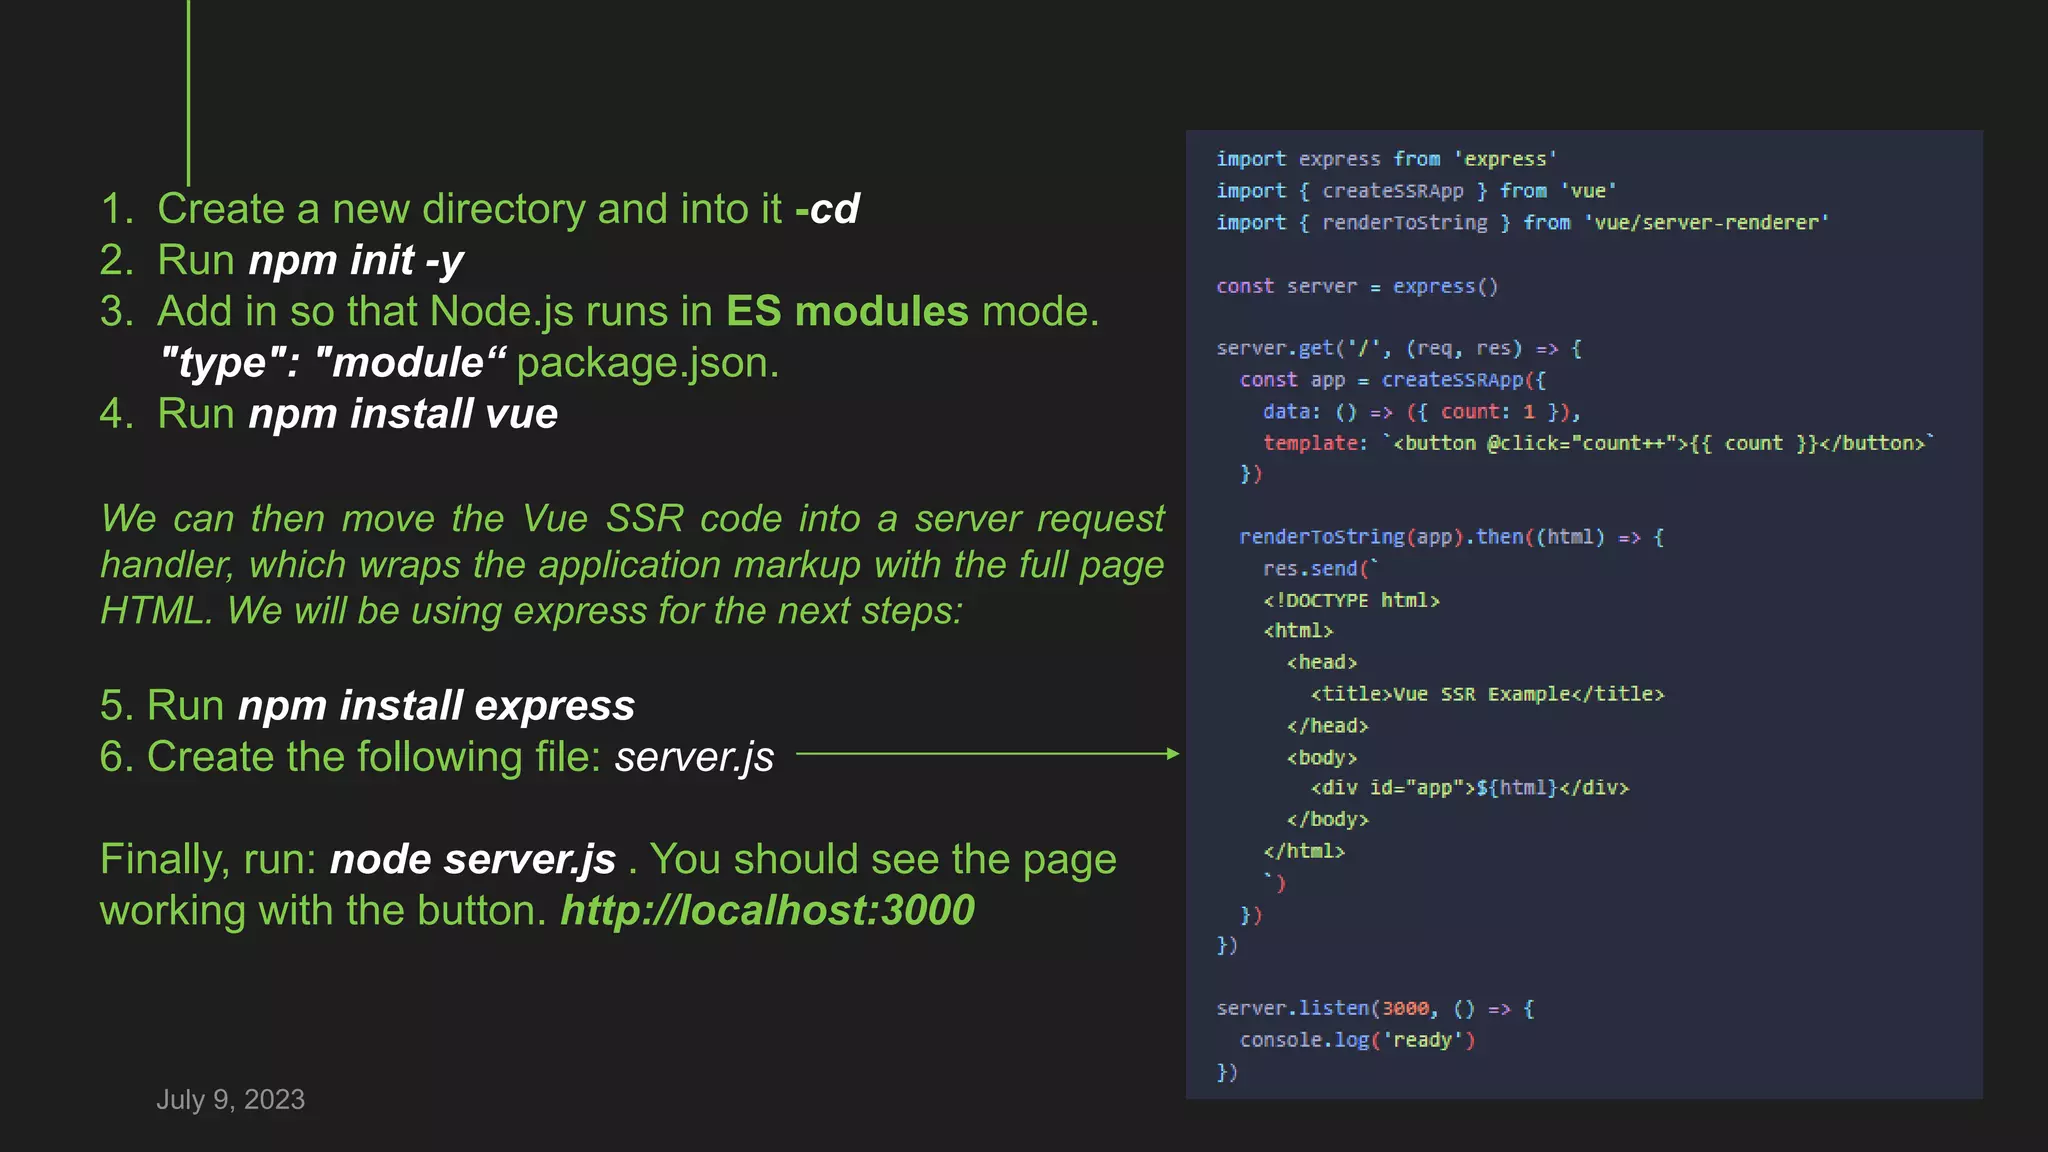This screenshot has height=1152, width=2048.
Task: Click the '</html>' closing tag line
Action: tap(1304, 851)
